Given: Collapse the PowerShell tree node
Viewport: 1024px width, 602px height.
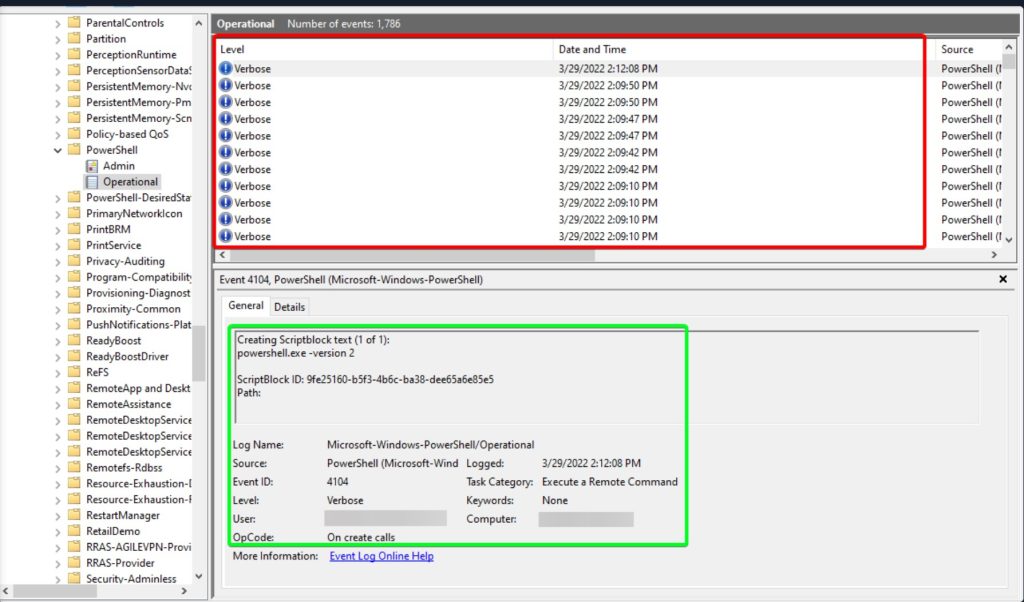Looking at the screenshot, I should point(58,150).
